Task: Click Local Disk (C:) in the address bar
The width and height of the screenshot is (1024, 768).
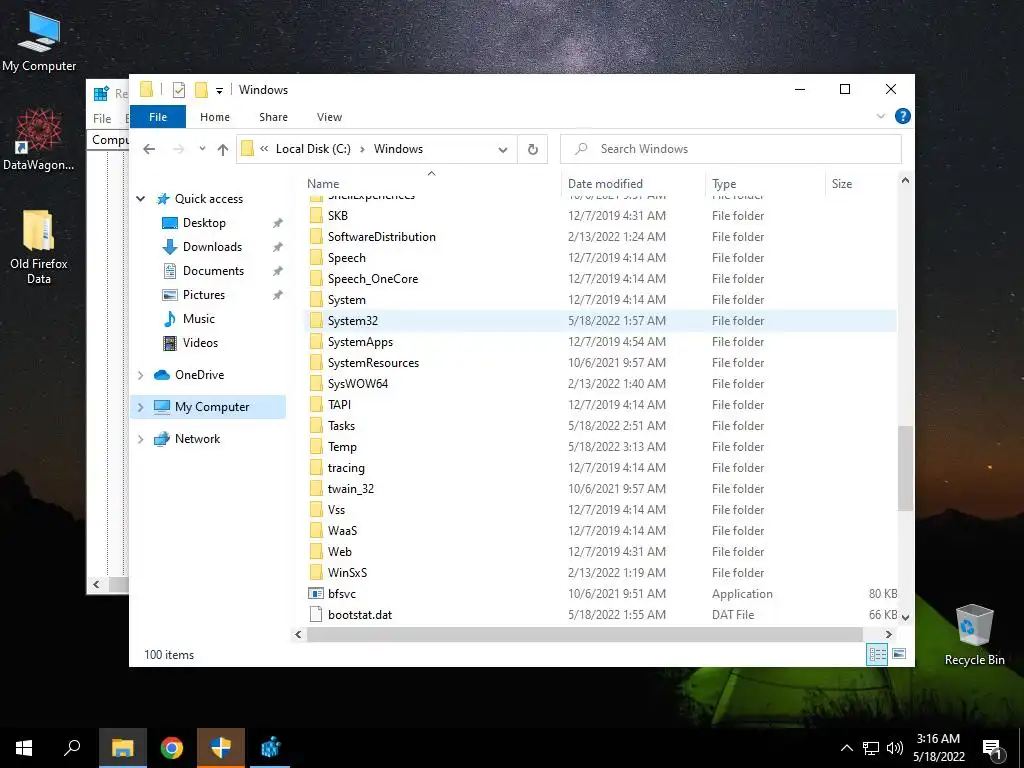Action: (313, 149)
